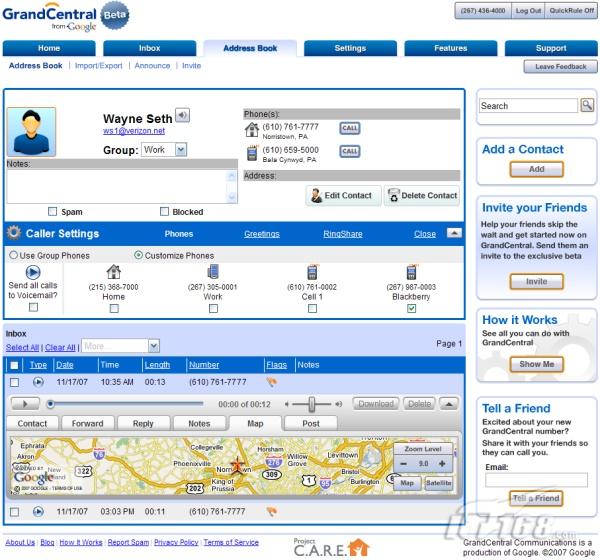Click the GrandCentral Beta logo
The width and height of the screenshot is (600, 560).
click(x=66, y=16)
